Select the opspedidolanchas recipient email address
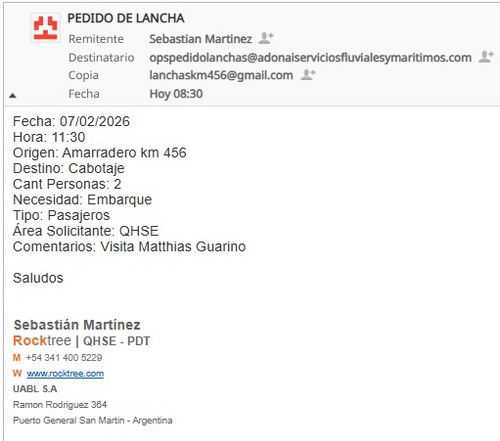The height and width of the screenshot is (441, 500). [310, 58]
